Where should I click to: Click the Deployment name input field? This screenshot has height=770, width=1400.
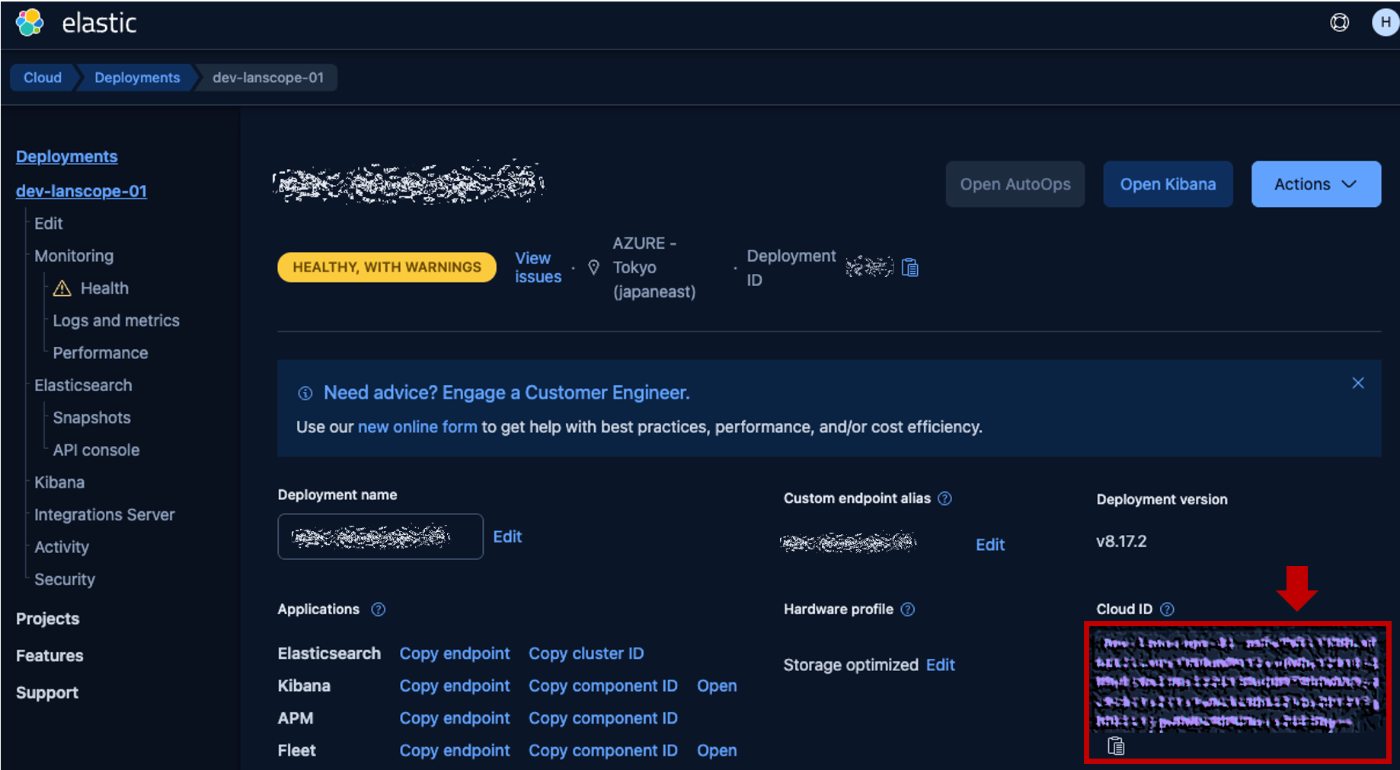tap(380, 537)
